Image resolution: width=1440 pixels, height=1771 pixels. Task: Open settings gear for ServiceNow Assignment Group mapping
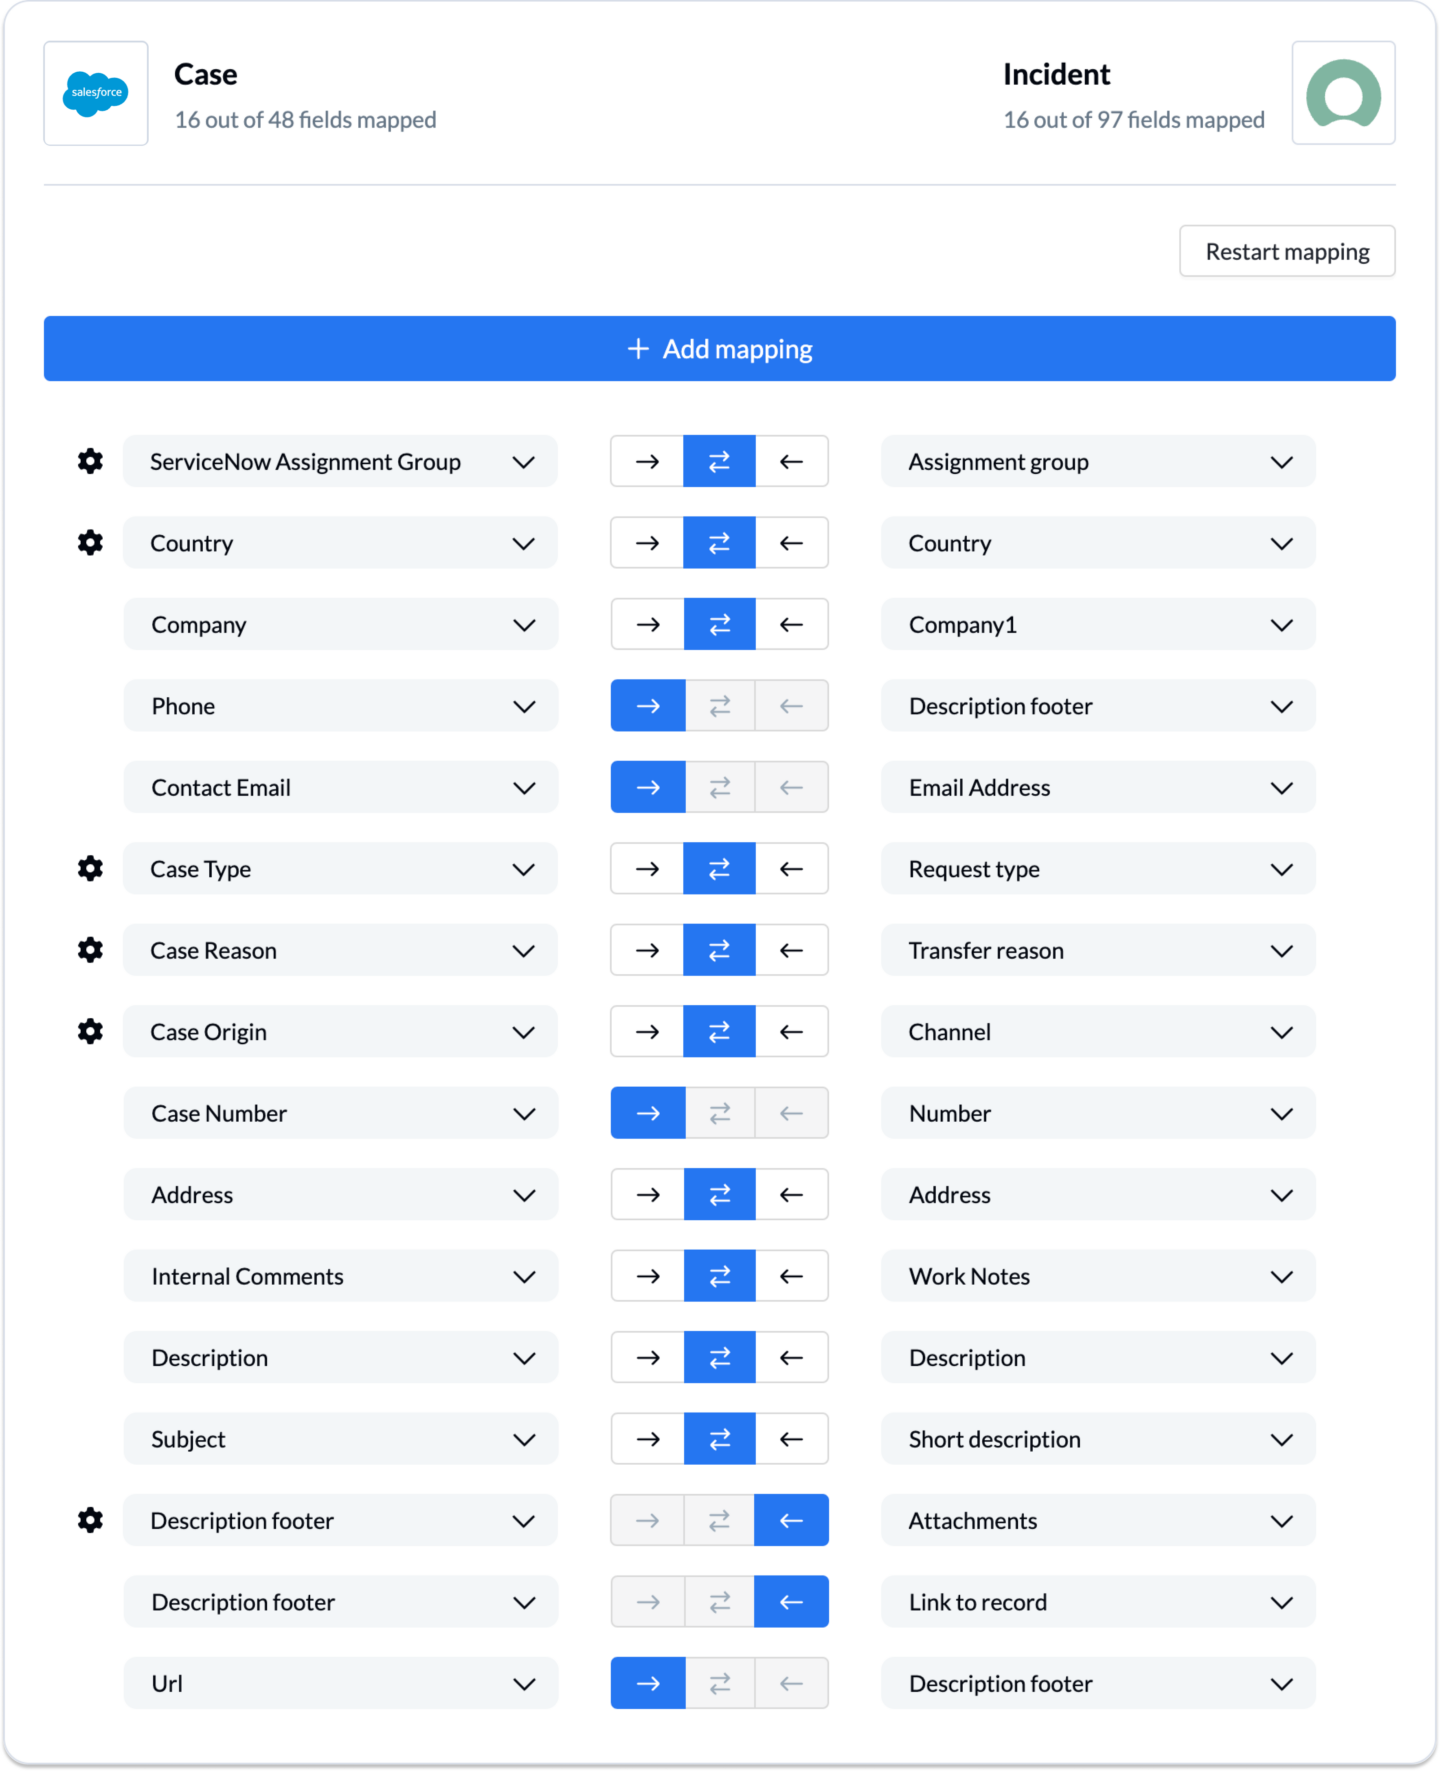tap(91, 461)
